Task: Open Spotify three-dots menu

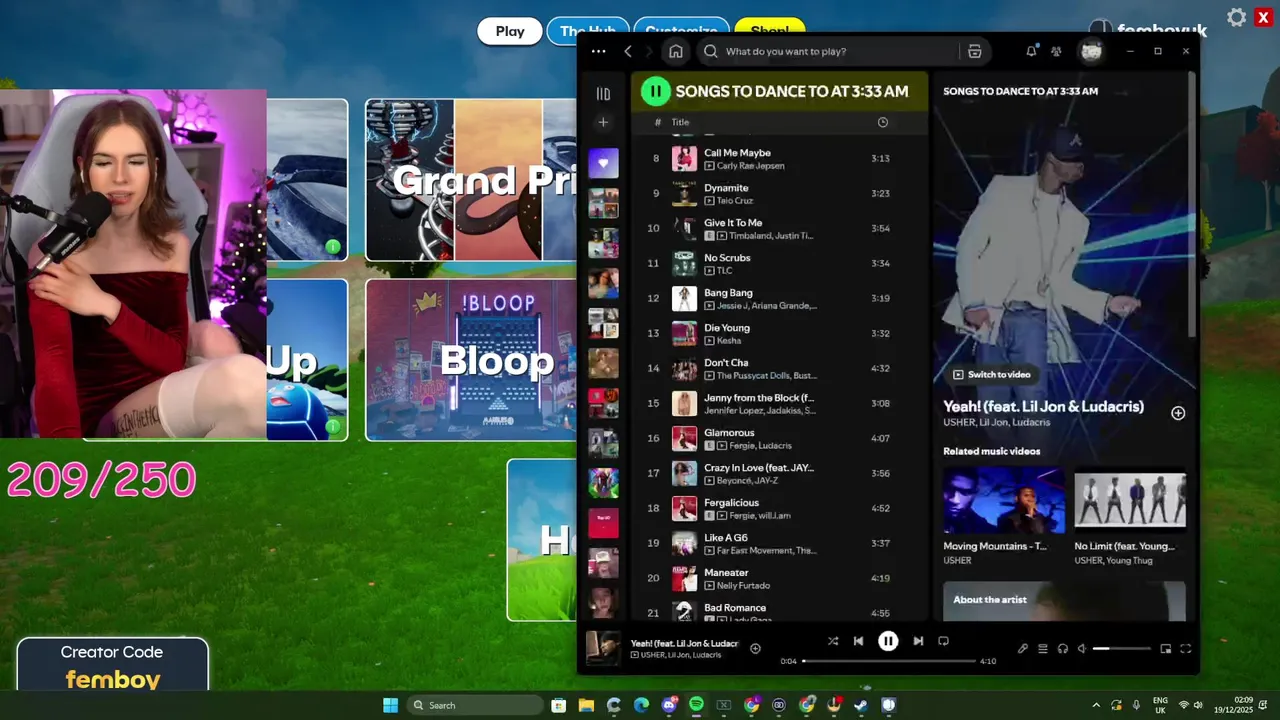Action: point(598,51)
